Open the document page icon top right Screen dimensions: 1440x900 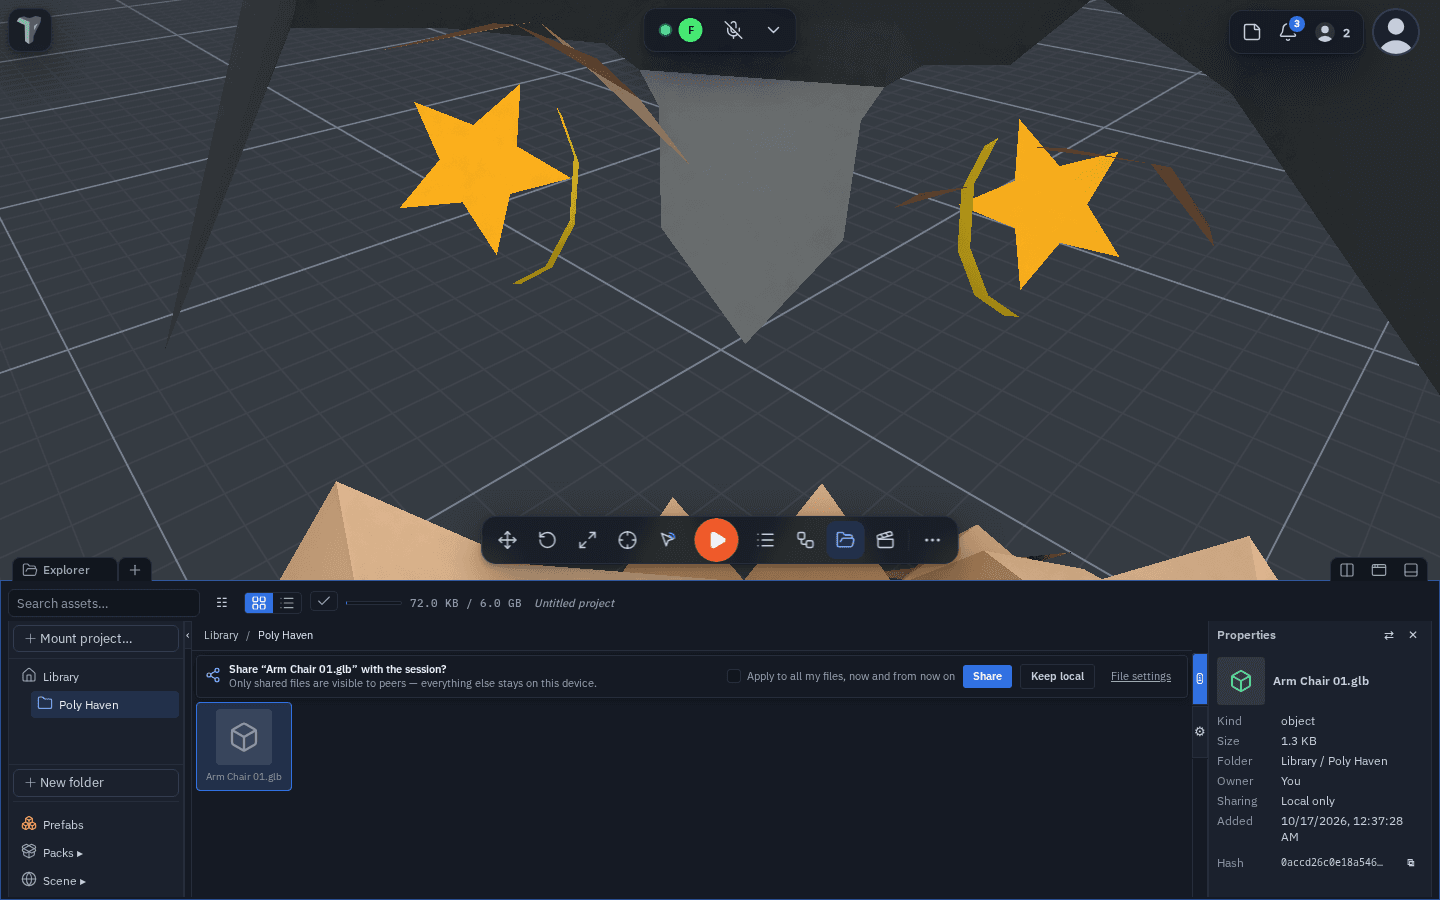coord(1251,32)
